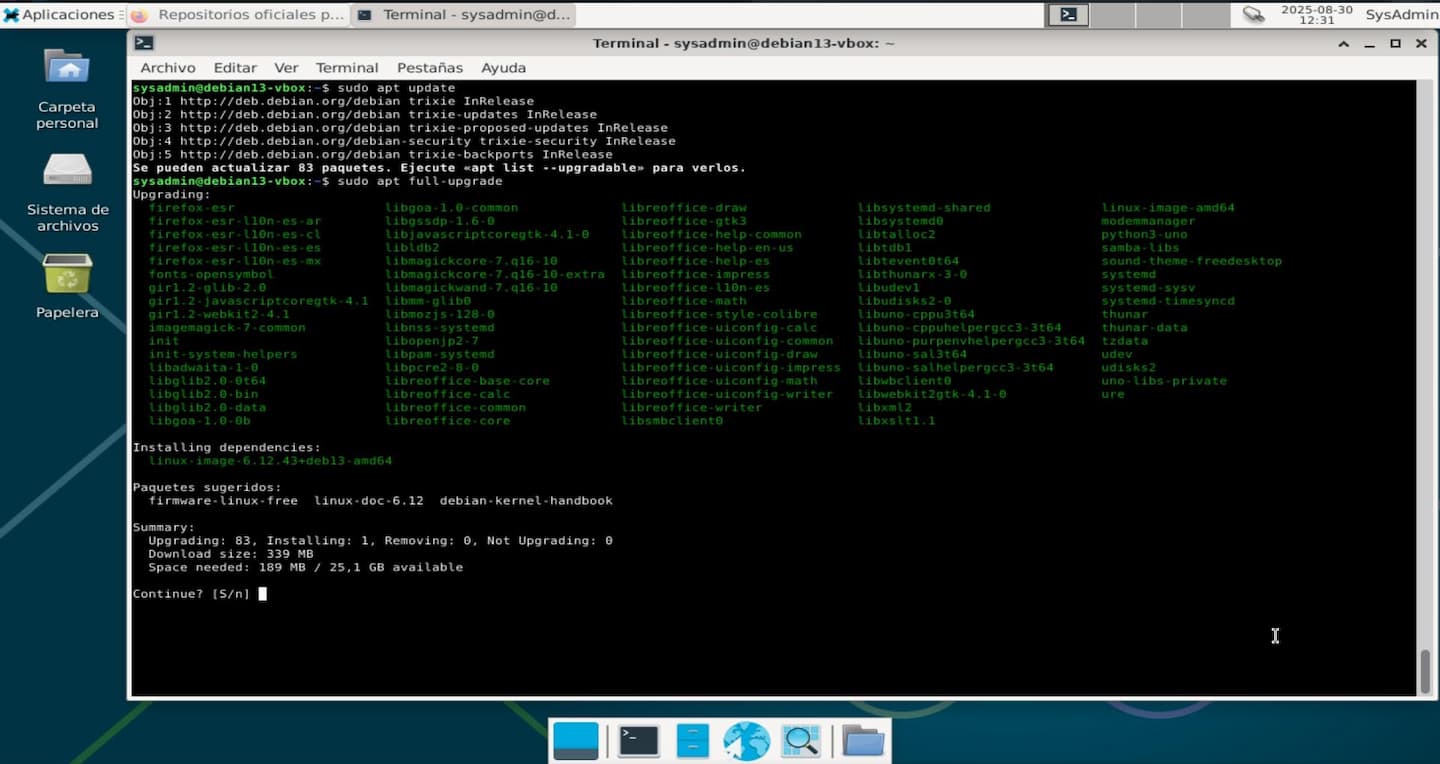
Task: Click the terminal vertical scrollbar handle
Action: (x=1425, y=670)
